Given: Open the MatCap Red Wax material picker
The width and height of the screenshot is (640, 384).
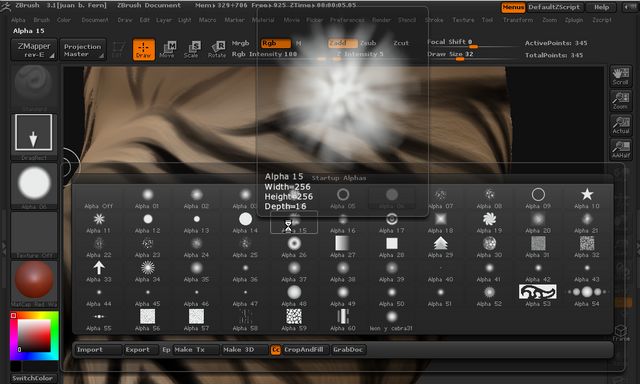Looking at the screenshot, I should [34, 283].
